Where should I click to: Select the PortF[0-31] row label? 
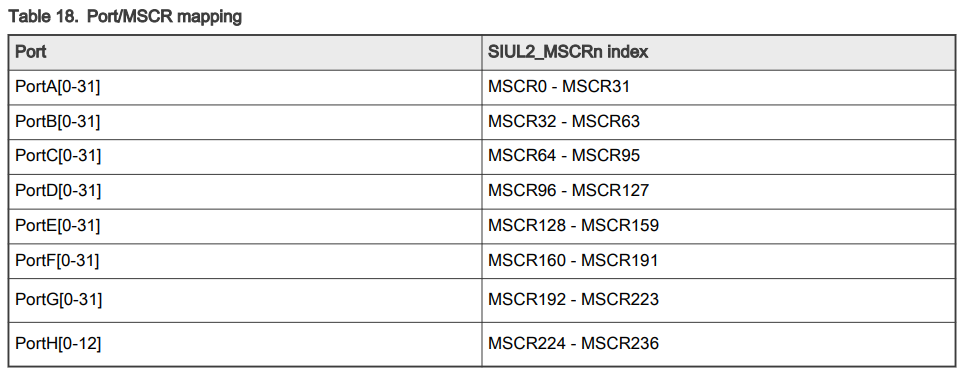coord(57,261)
